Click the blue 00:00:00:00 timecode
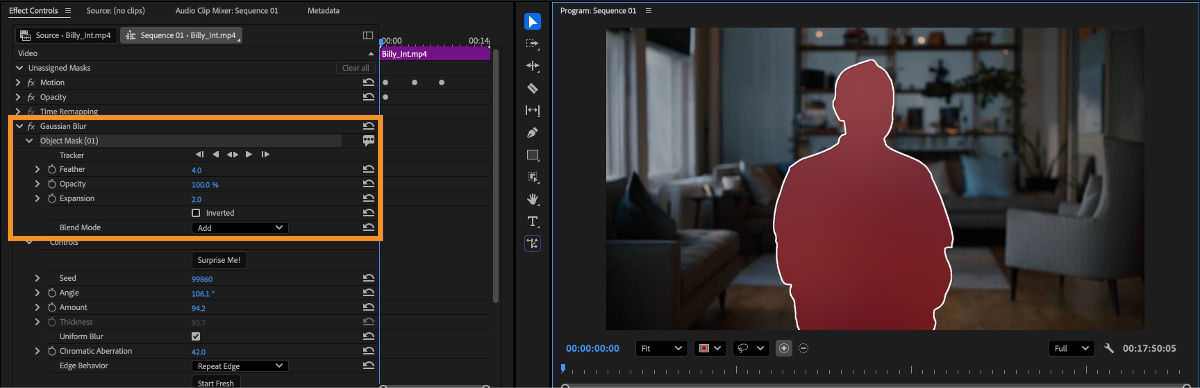The height and width of the screenshot is (388, 1200). [593, 348]
